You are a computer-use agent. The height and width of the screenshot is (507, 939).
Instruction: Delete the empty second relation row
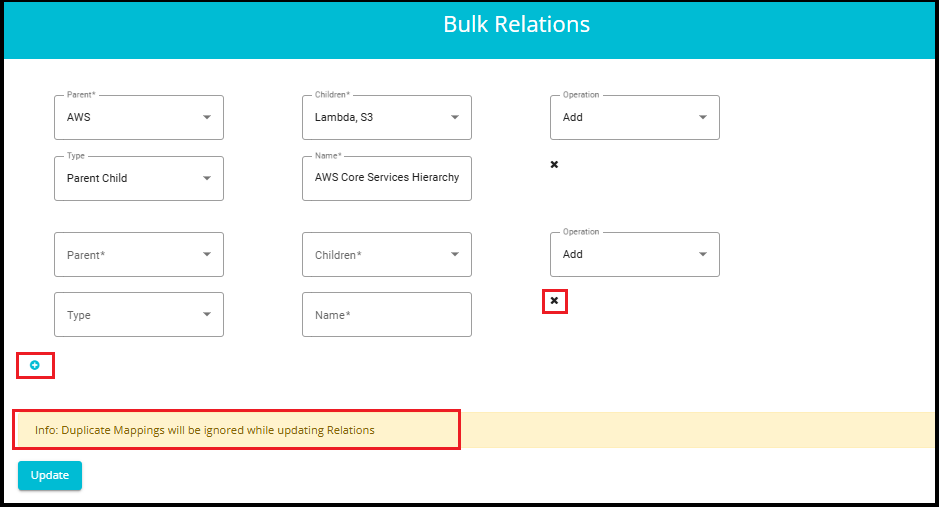tap(554, 300)
